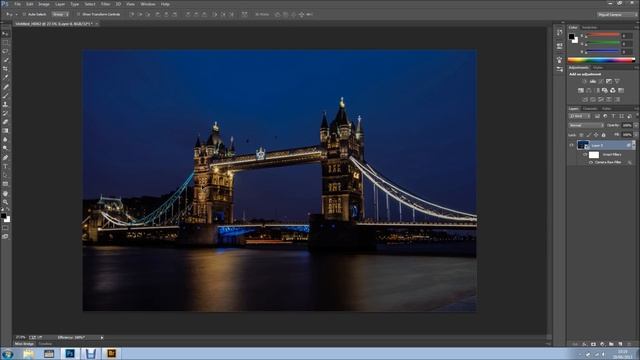Open the Normal blend mode dropdown

coord(586,125)
